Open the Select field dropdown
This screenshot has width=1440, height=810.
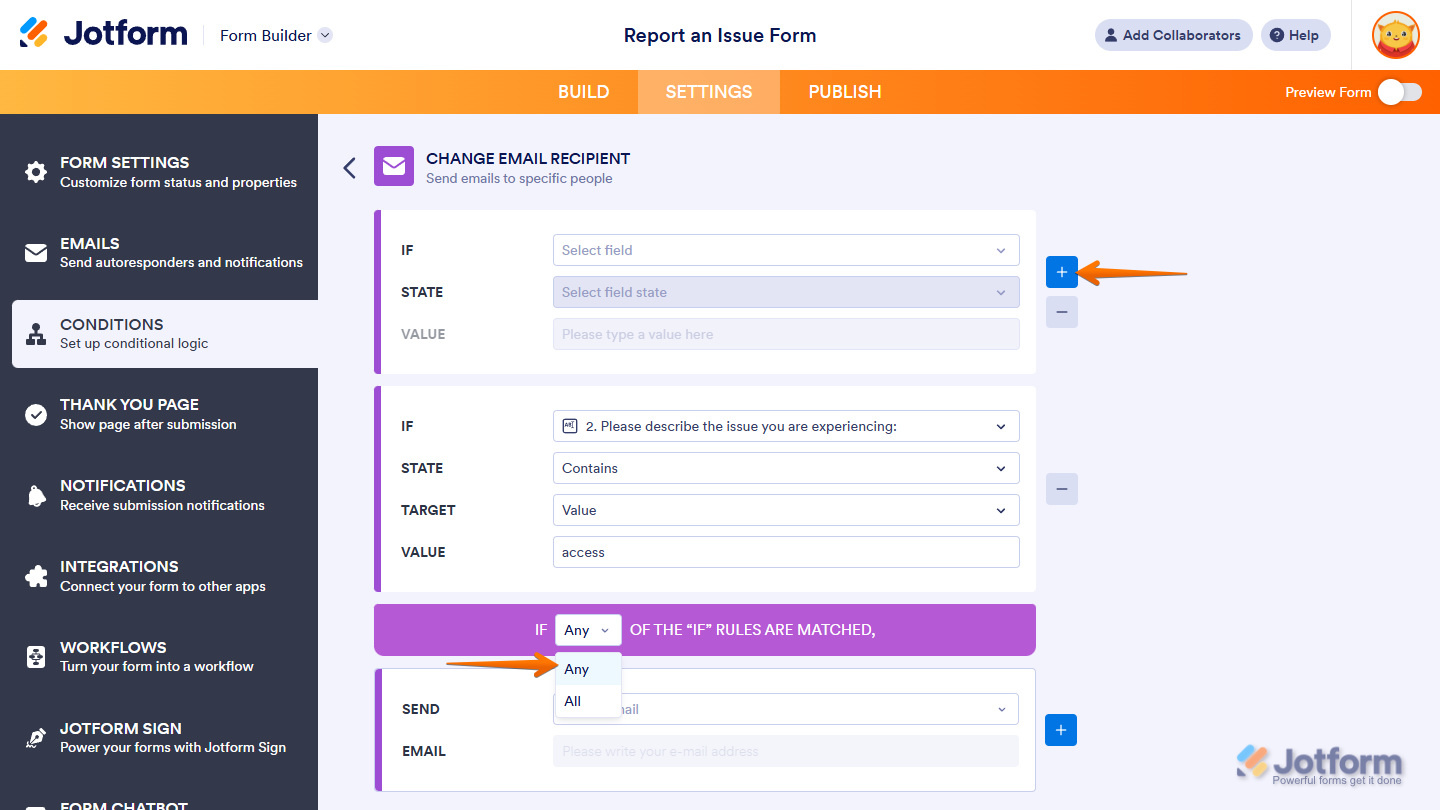[x=786, y=250]
